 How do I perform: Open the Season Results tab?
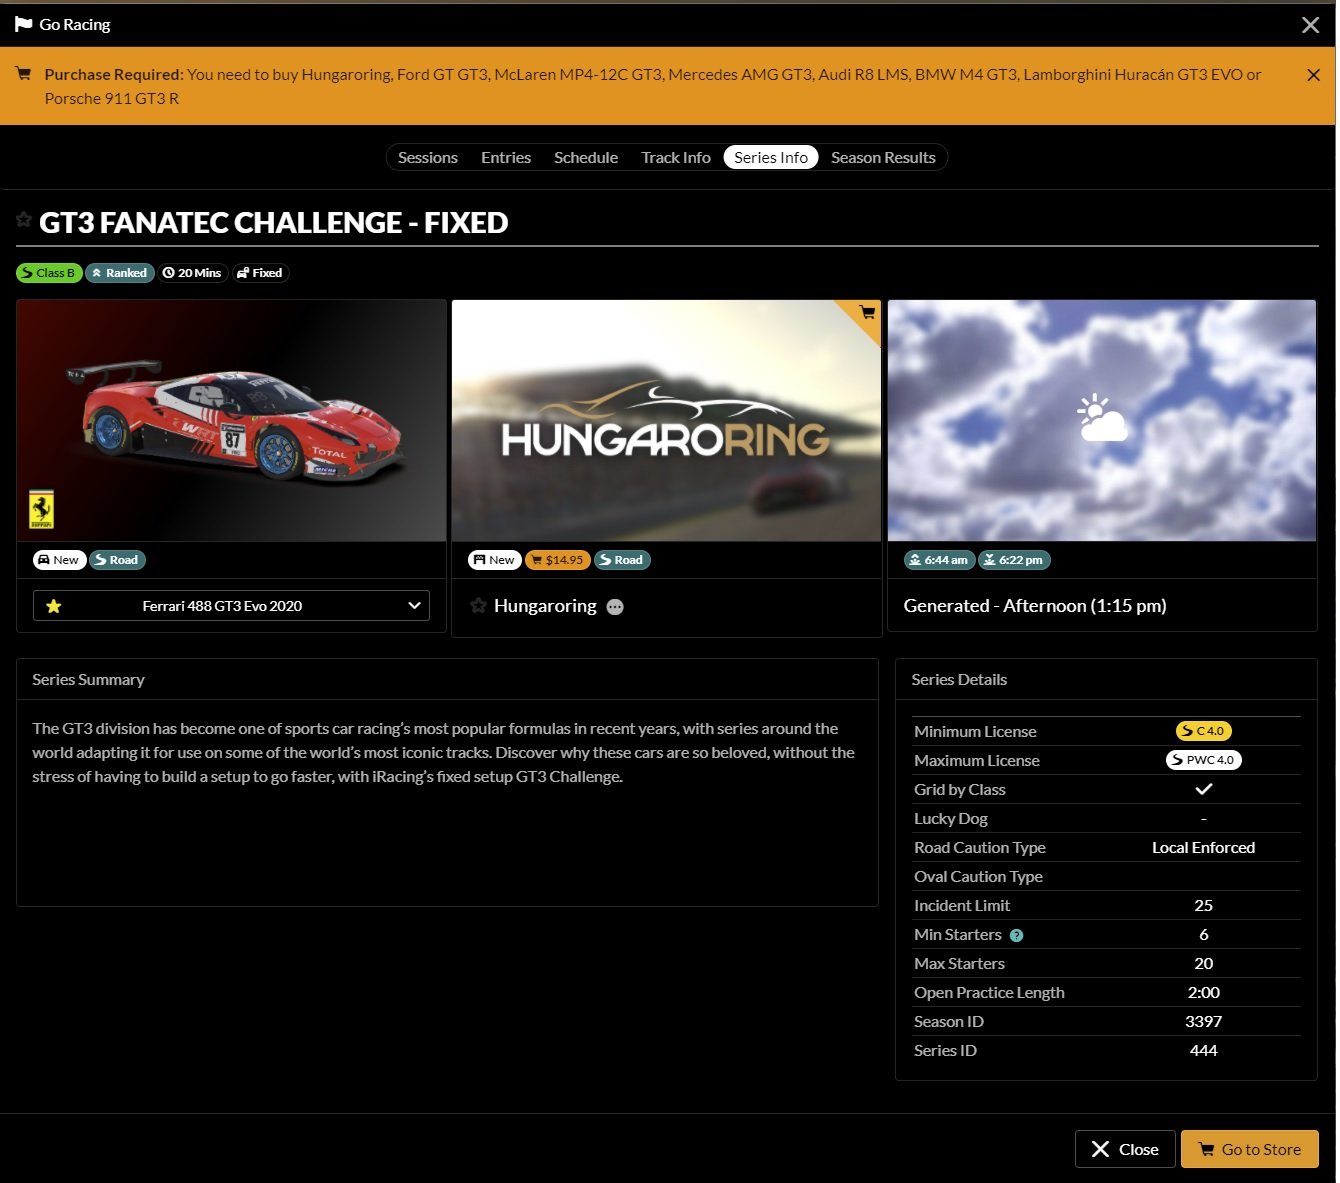(x=882, y=158)
